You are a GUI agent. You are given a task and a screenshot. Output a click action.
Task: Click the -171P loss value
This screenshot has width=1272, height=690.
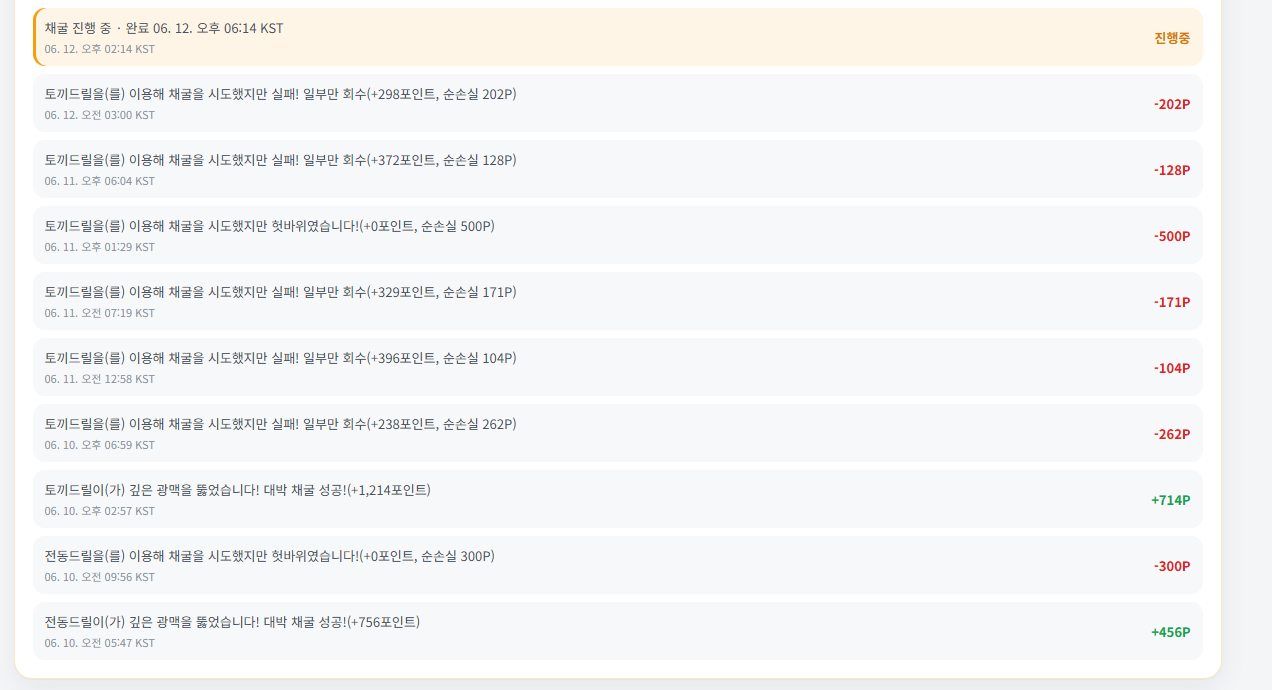[1172, 302]
